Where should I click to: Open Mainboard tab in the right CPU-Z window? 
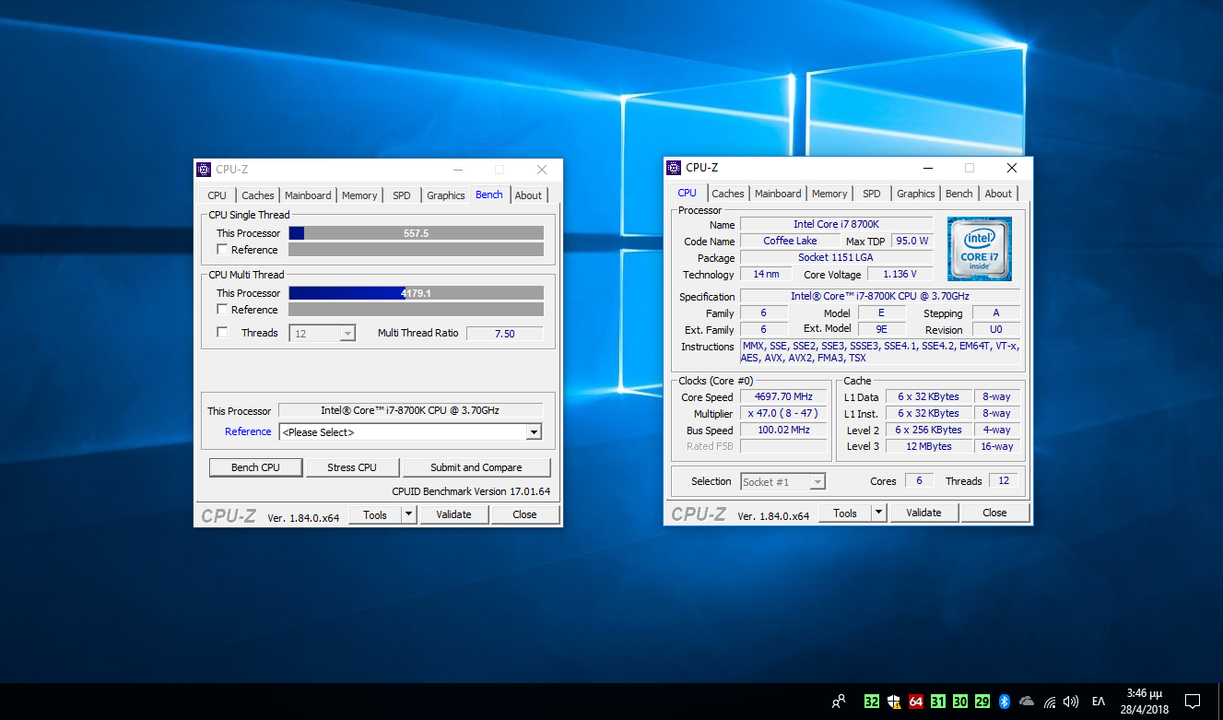click(778, 194)
